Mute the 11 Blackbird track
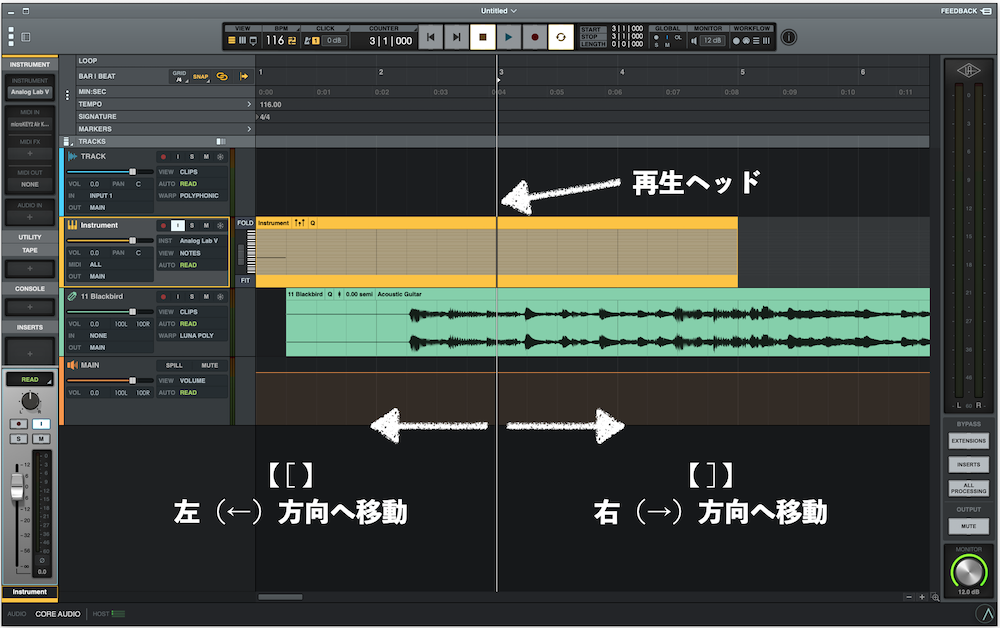Screen dimensions: 1000x628 (x=206, y=297)
